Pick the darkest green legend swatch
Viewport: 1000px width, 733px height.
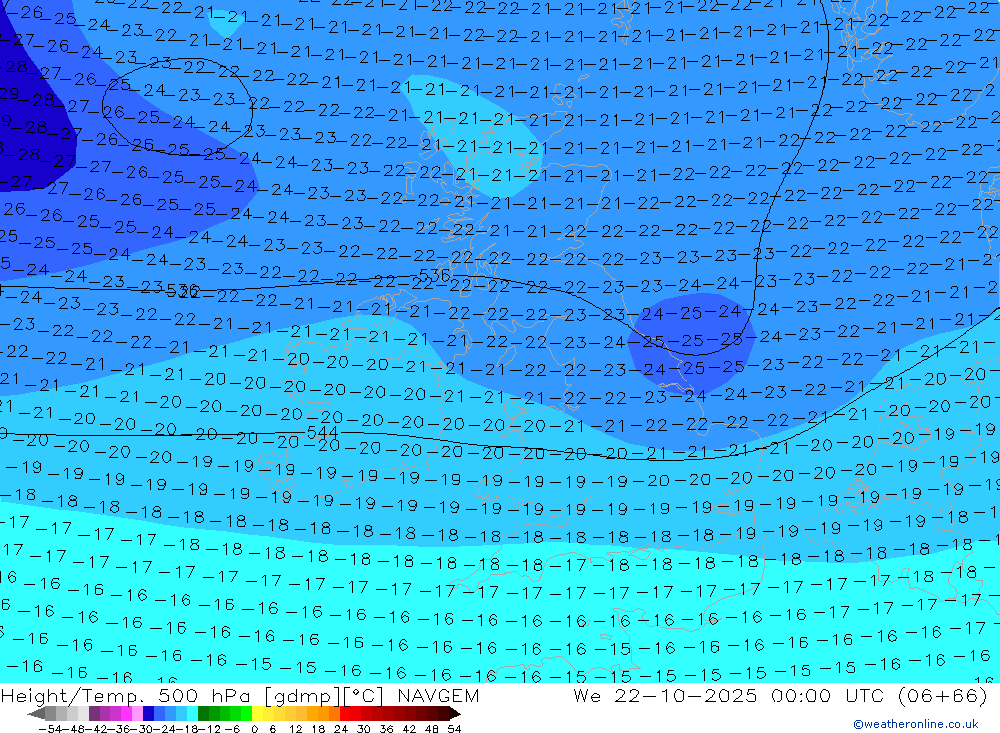[x=203, y=713]
